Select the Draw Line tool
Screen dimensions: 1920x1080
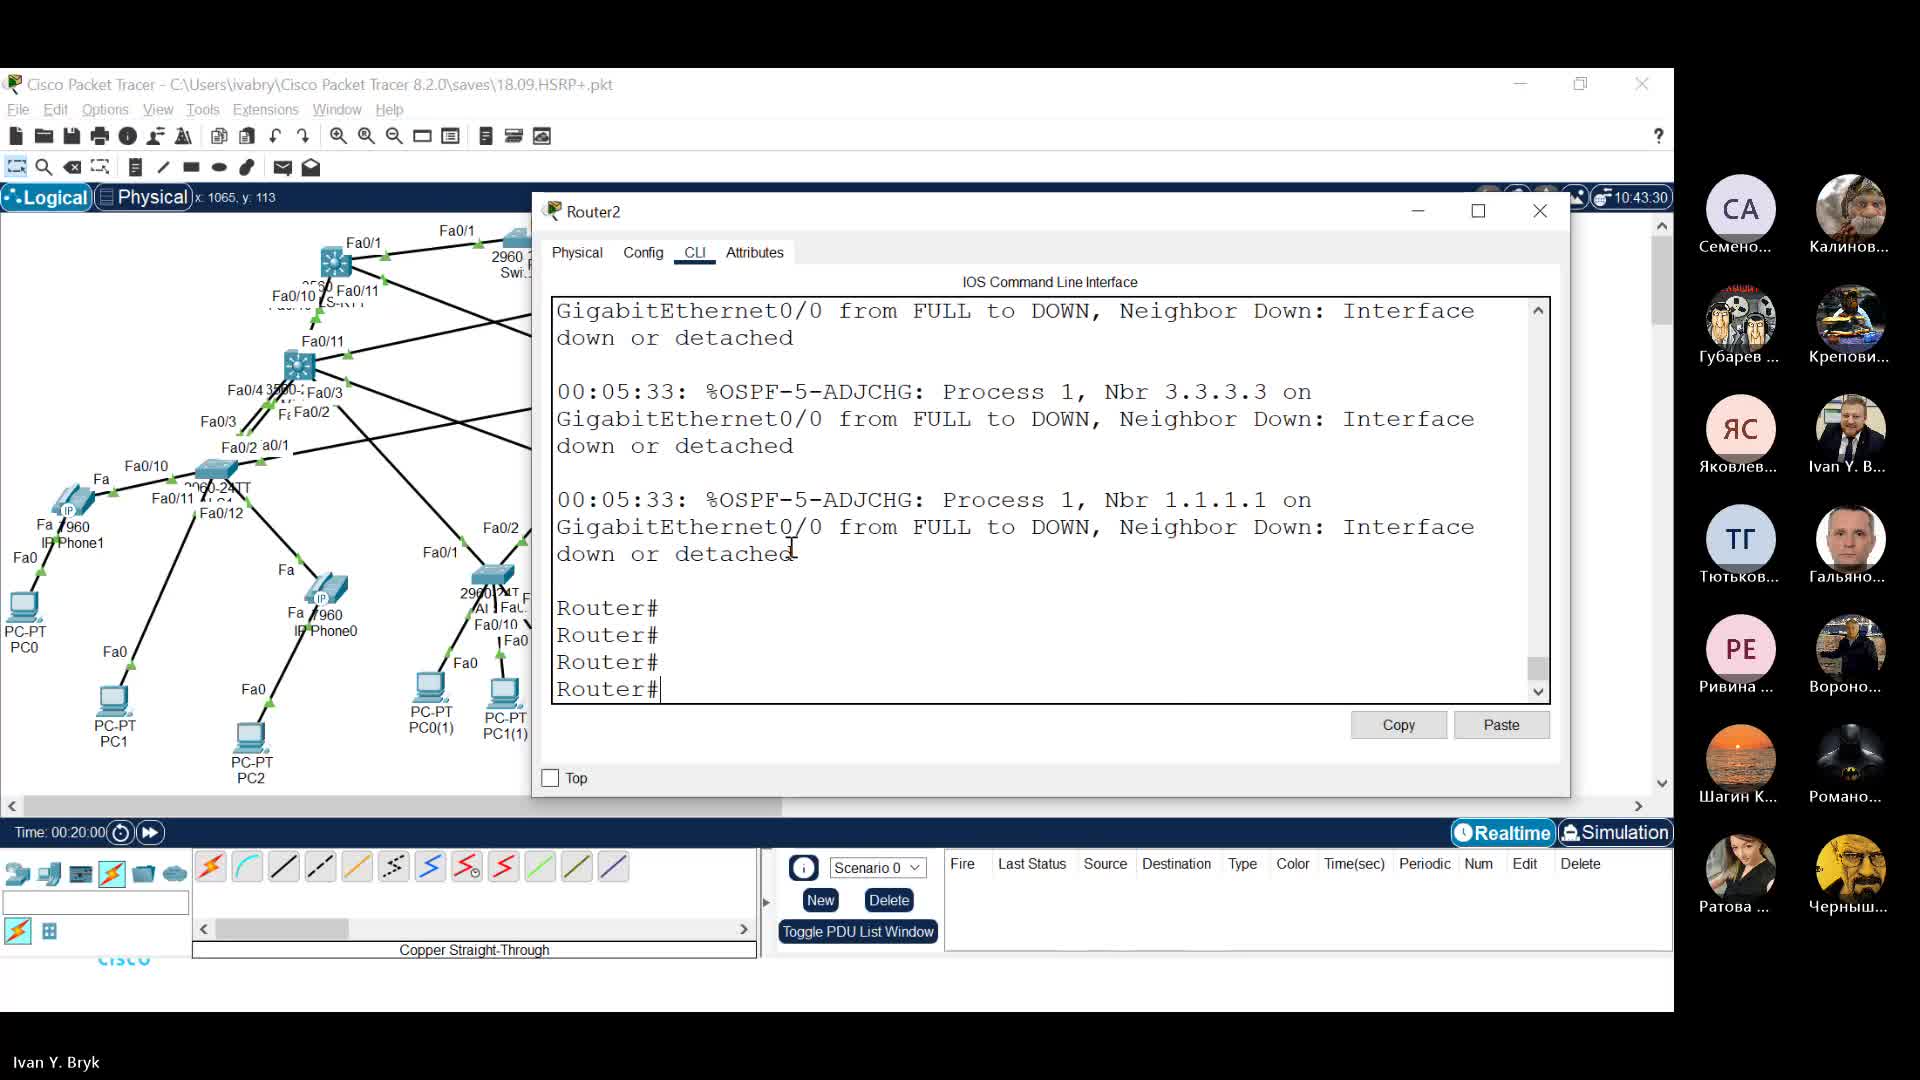pos(164,167)
